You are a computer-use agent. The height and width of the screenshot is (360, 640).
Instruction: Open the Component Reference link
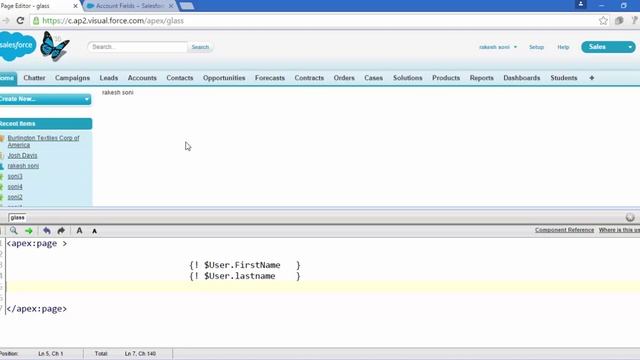pyautogui.click(x=564, y=230)
